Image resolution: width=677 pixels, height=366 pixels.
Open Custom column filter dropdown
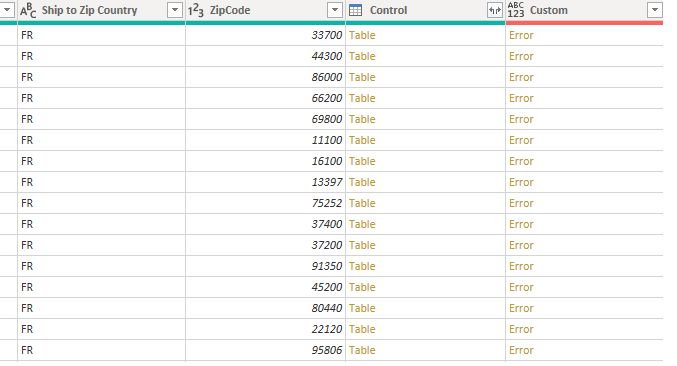pos(655,10)
